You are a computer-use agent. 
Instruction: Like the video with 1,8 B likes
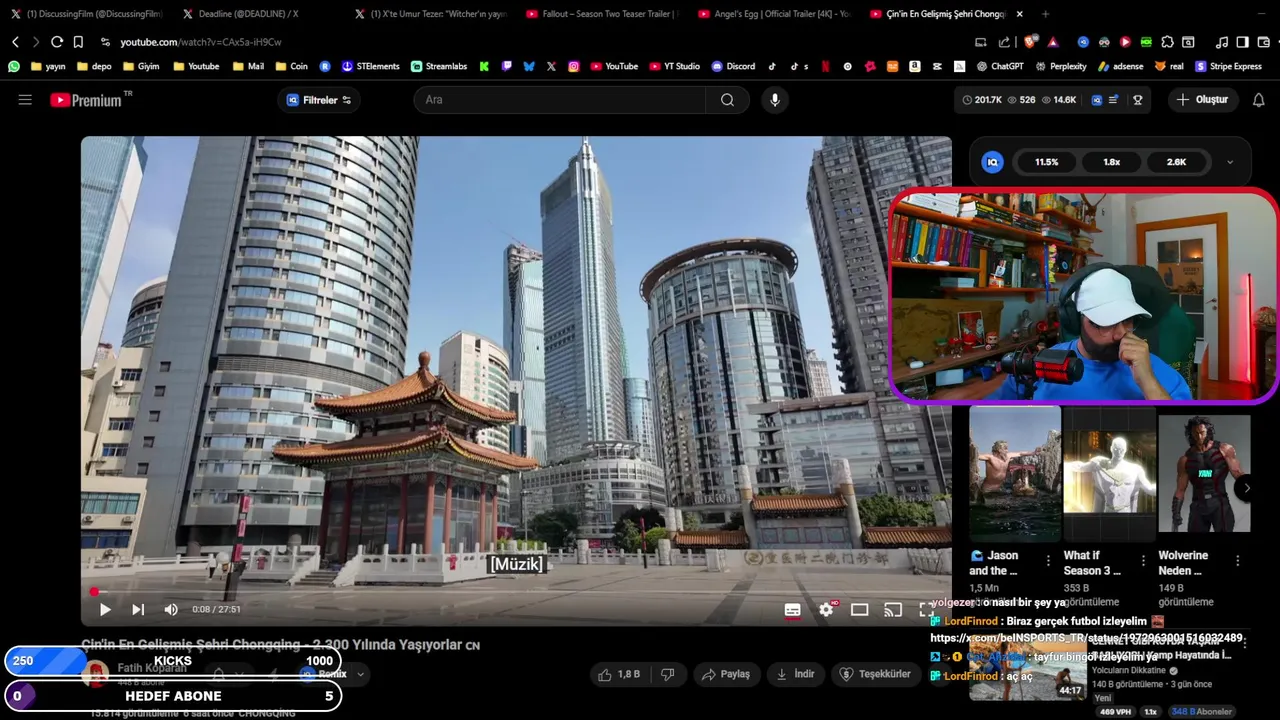tap(620, 674)
